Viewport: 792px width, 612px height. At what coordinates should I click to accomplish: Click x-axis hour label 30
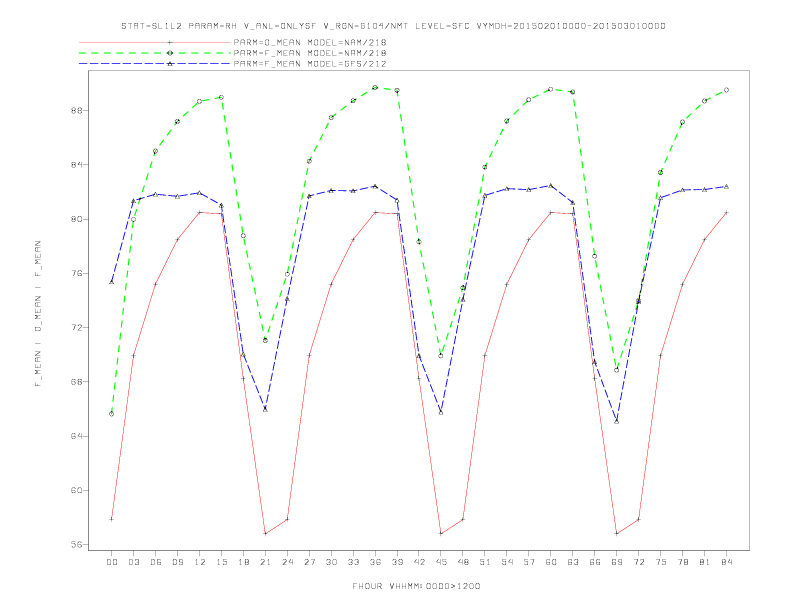[331, 562]
